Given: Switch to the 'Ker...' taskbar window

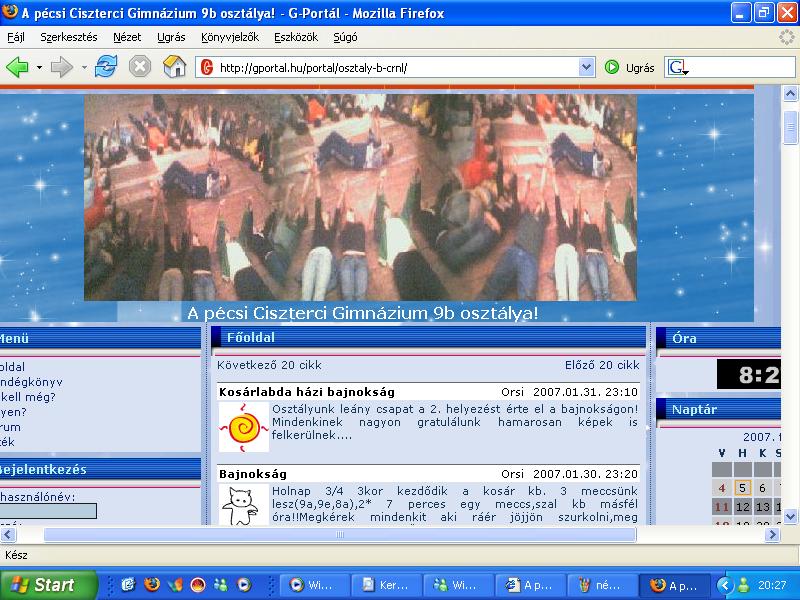Looking at the screenshot, I should (386, 585).
